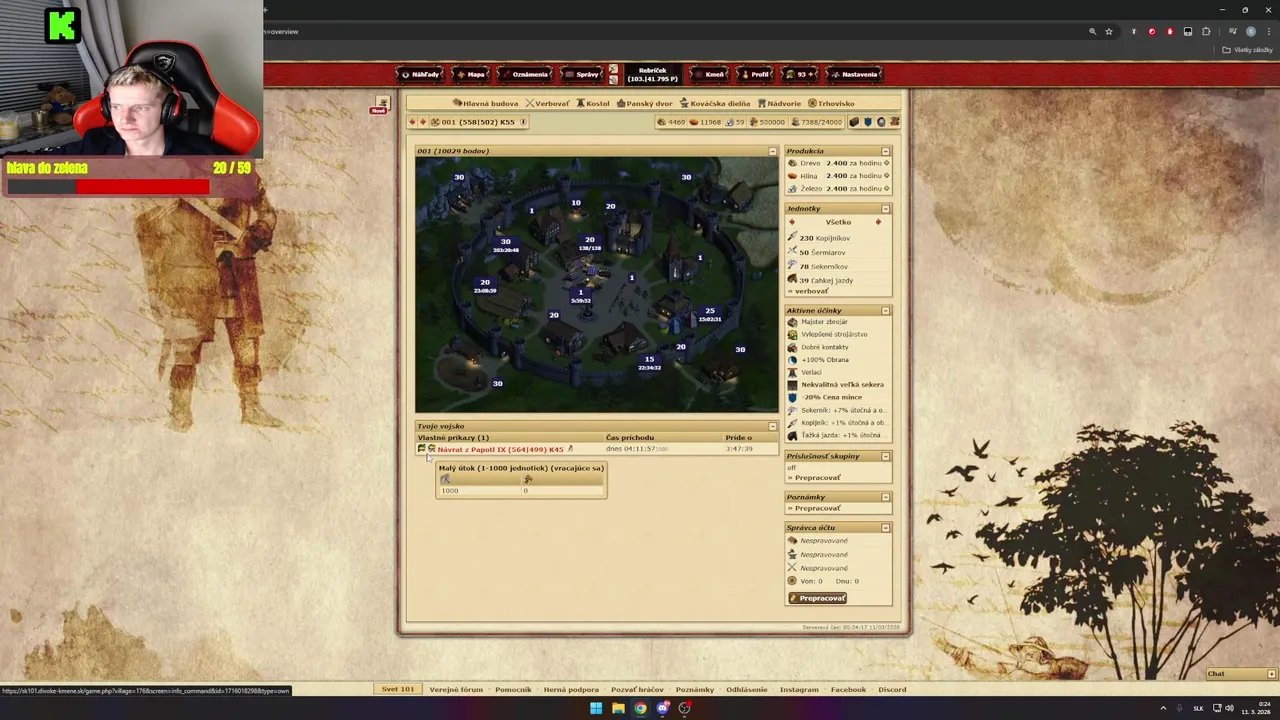
Task: Switch to next village arrow
Action: (x=422, y=122)
